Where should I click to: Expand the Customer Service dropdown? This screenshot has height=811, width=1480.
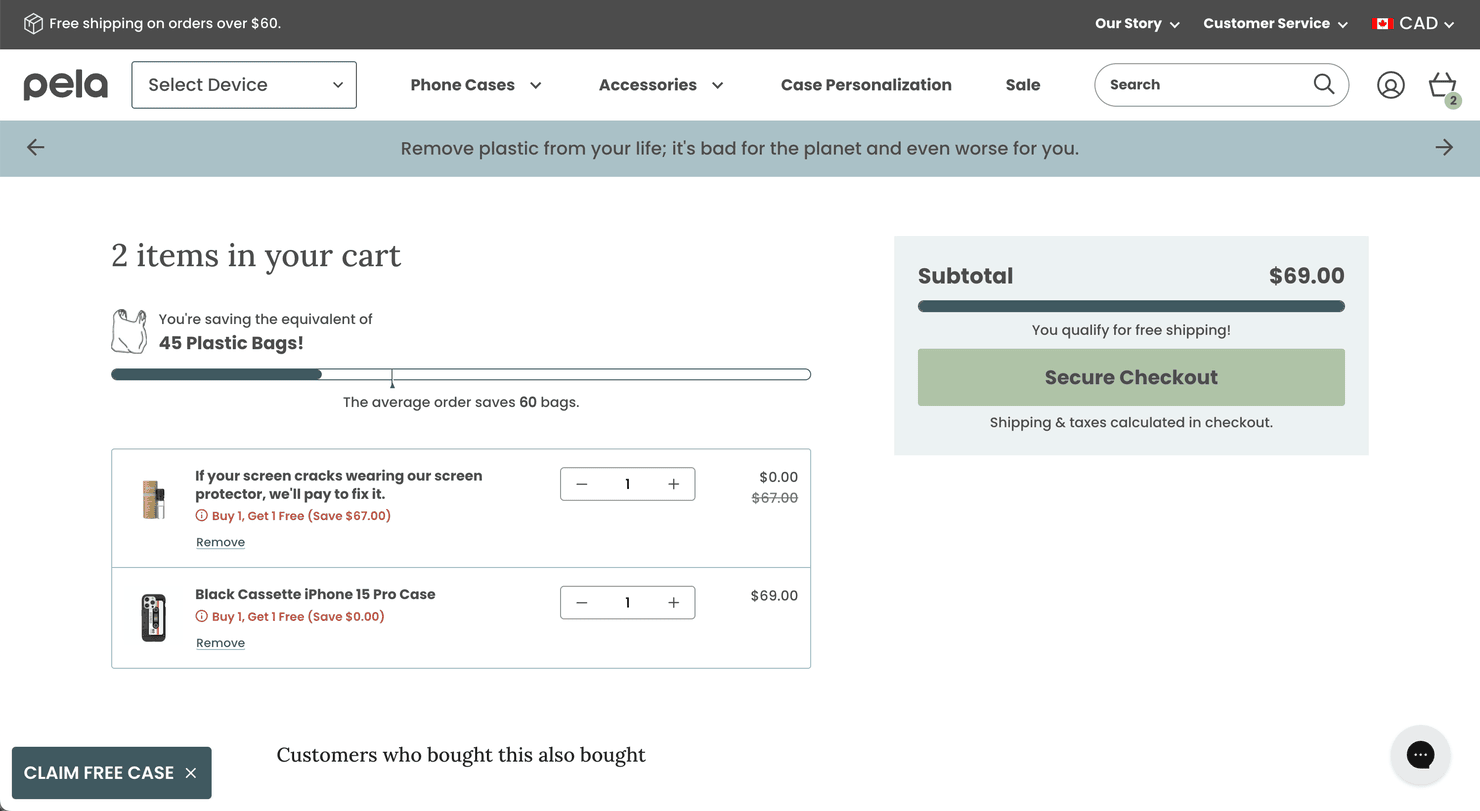[x=1275, y=23]
